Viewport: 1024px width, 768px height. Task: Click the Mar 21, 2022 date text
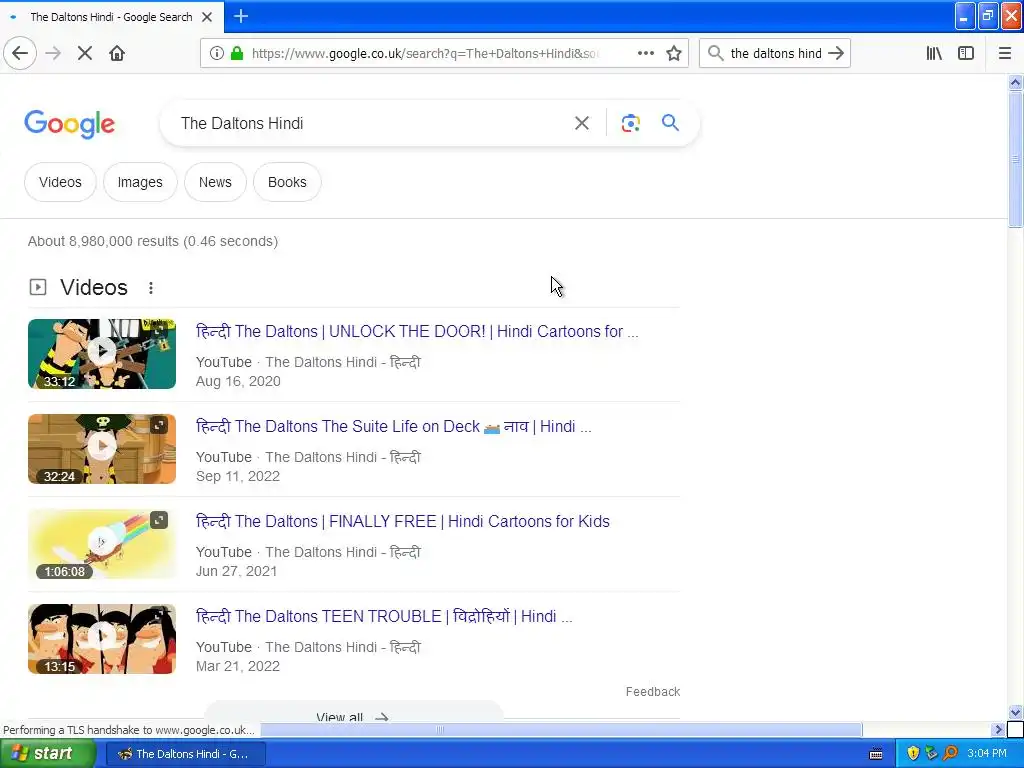[238, 666]
